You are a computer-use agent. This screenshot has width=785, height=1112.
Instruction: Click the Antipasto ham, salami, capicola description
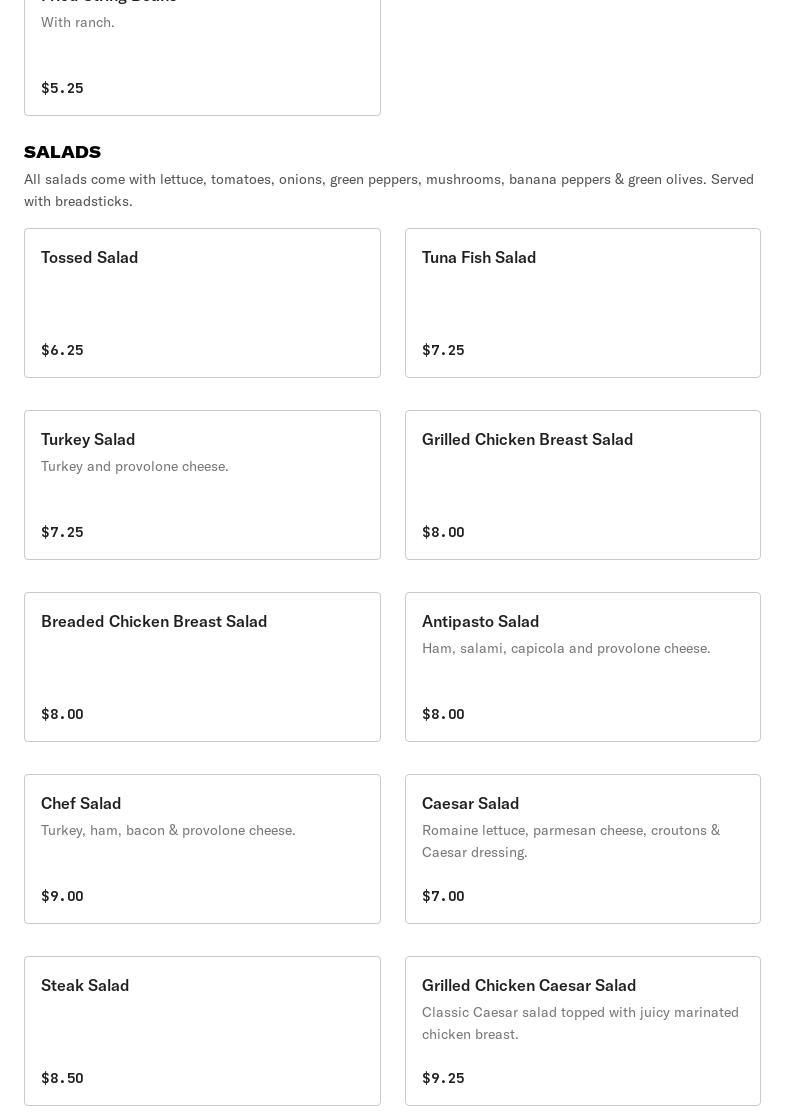(x=566, y=648)
